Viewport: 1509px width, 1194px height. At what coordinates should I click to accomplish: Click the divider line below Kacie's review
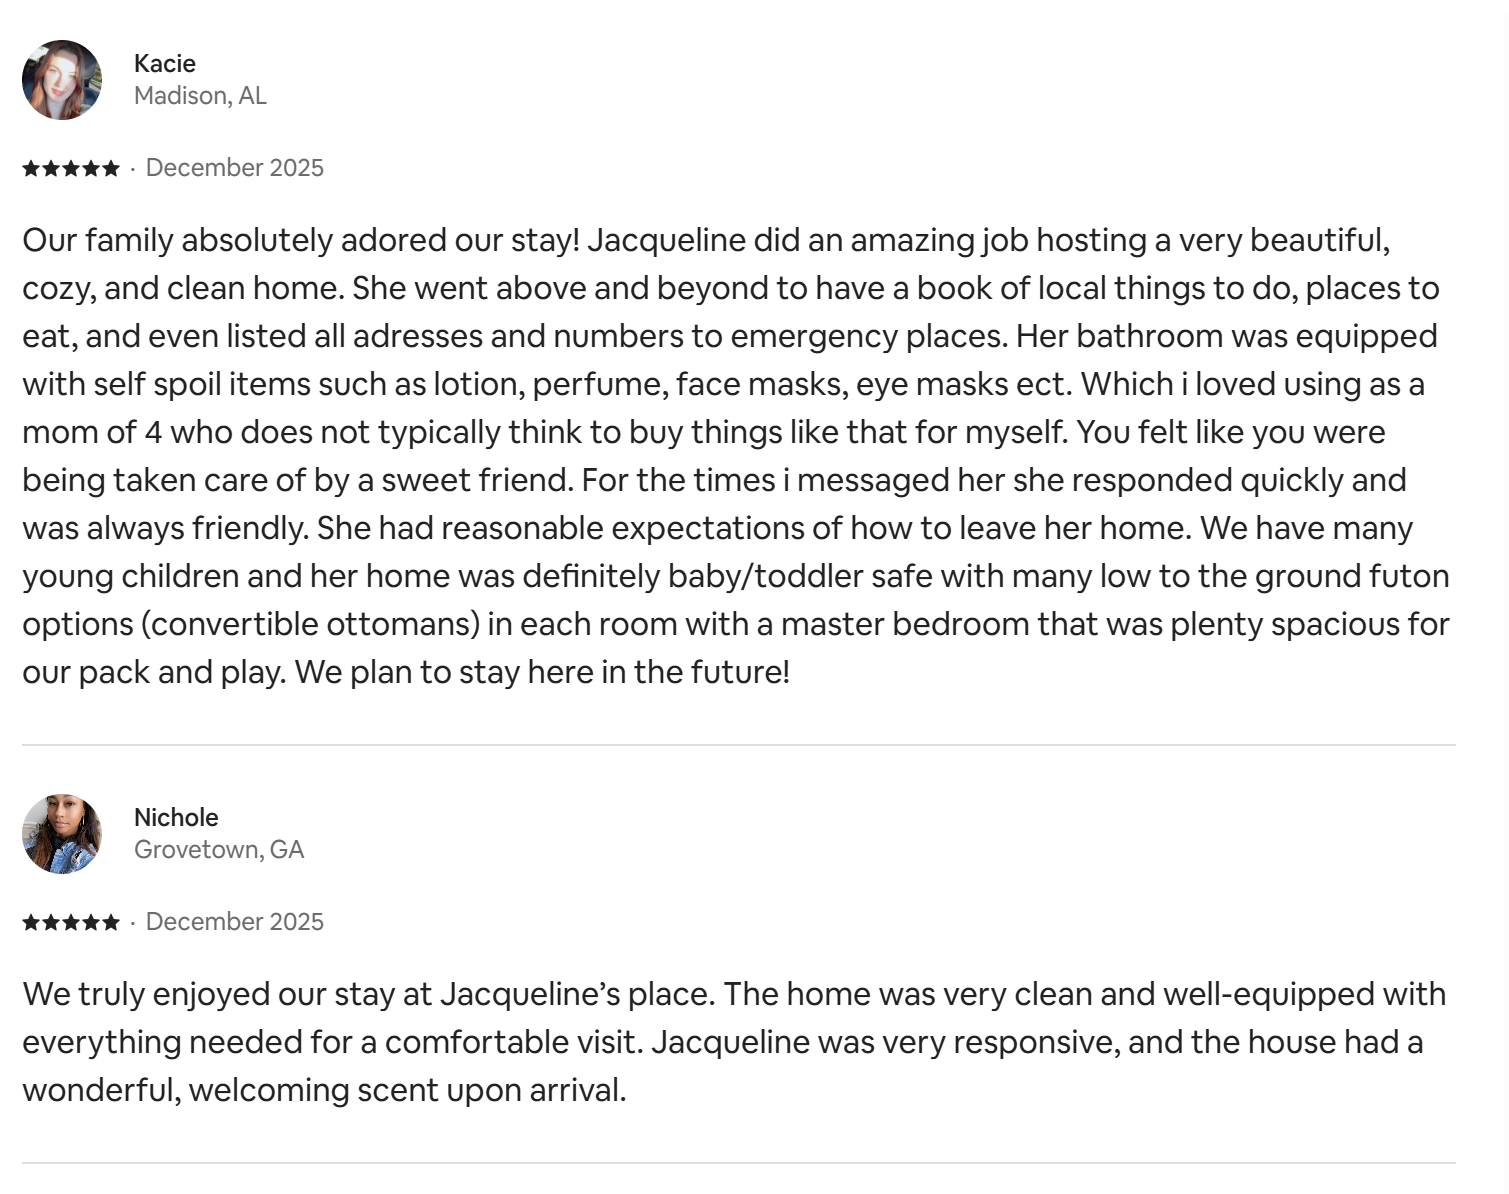(x=738, y=745)
